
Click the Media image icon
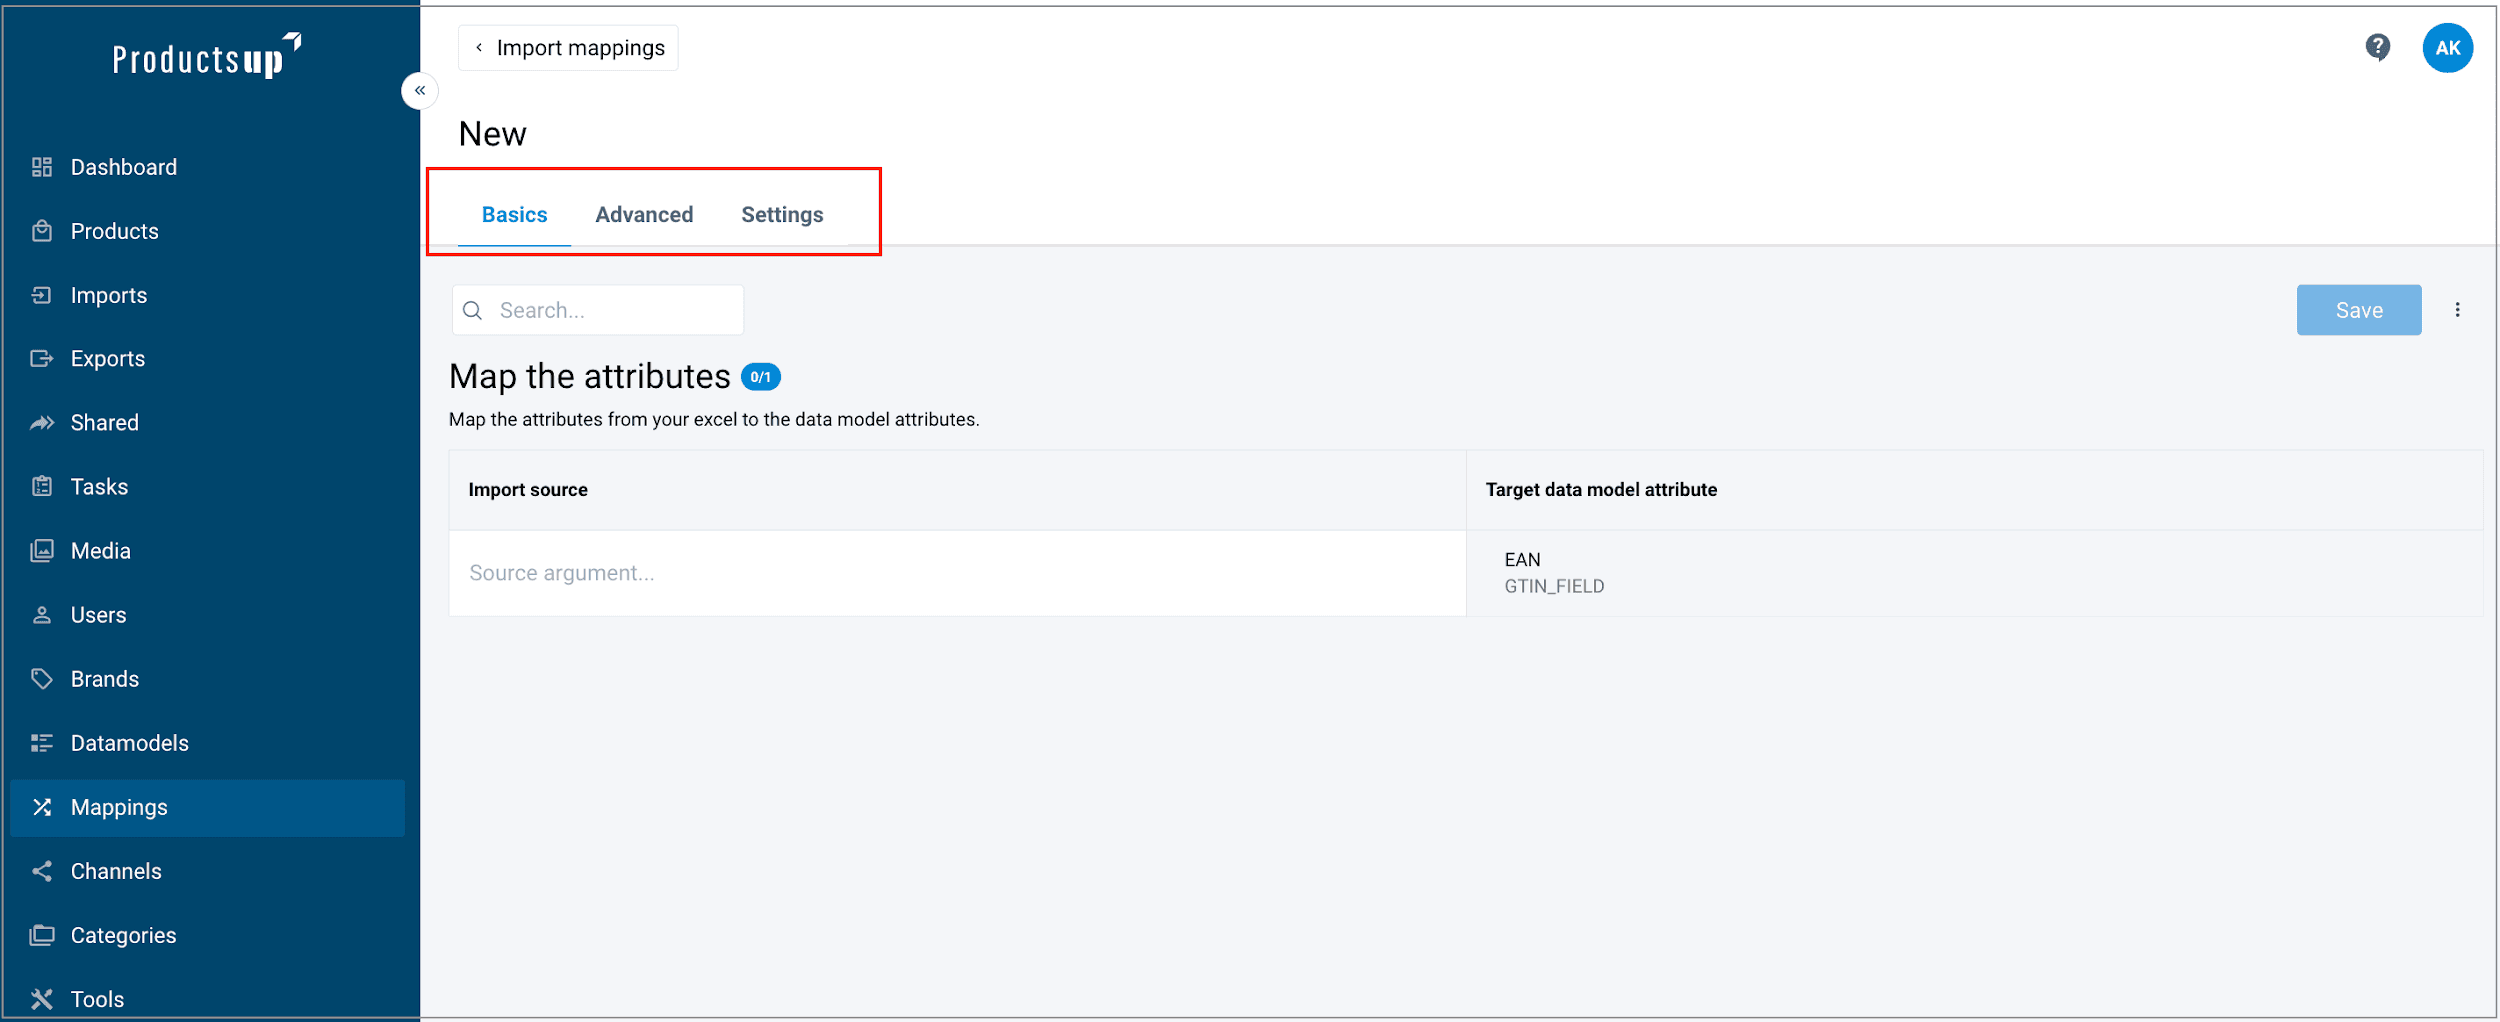click(41, 551)
